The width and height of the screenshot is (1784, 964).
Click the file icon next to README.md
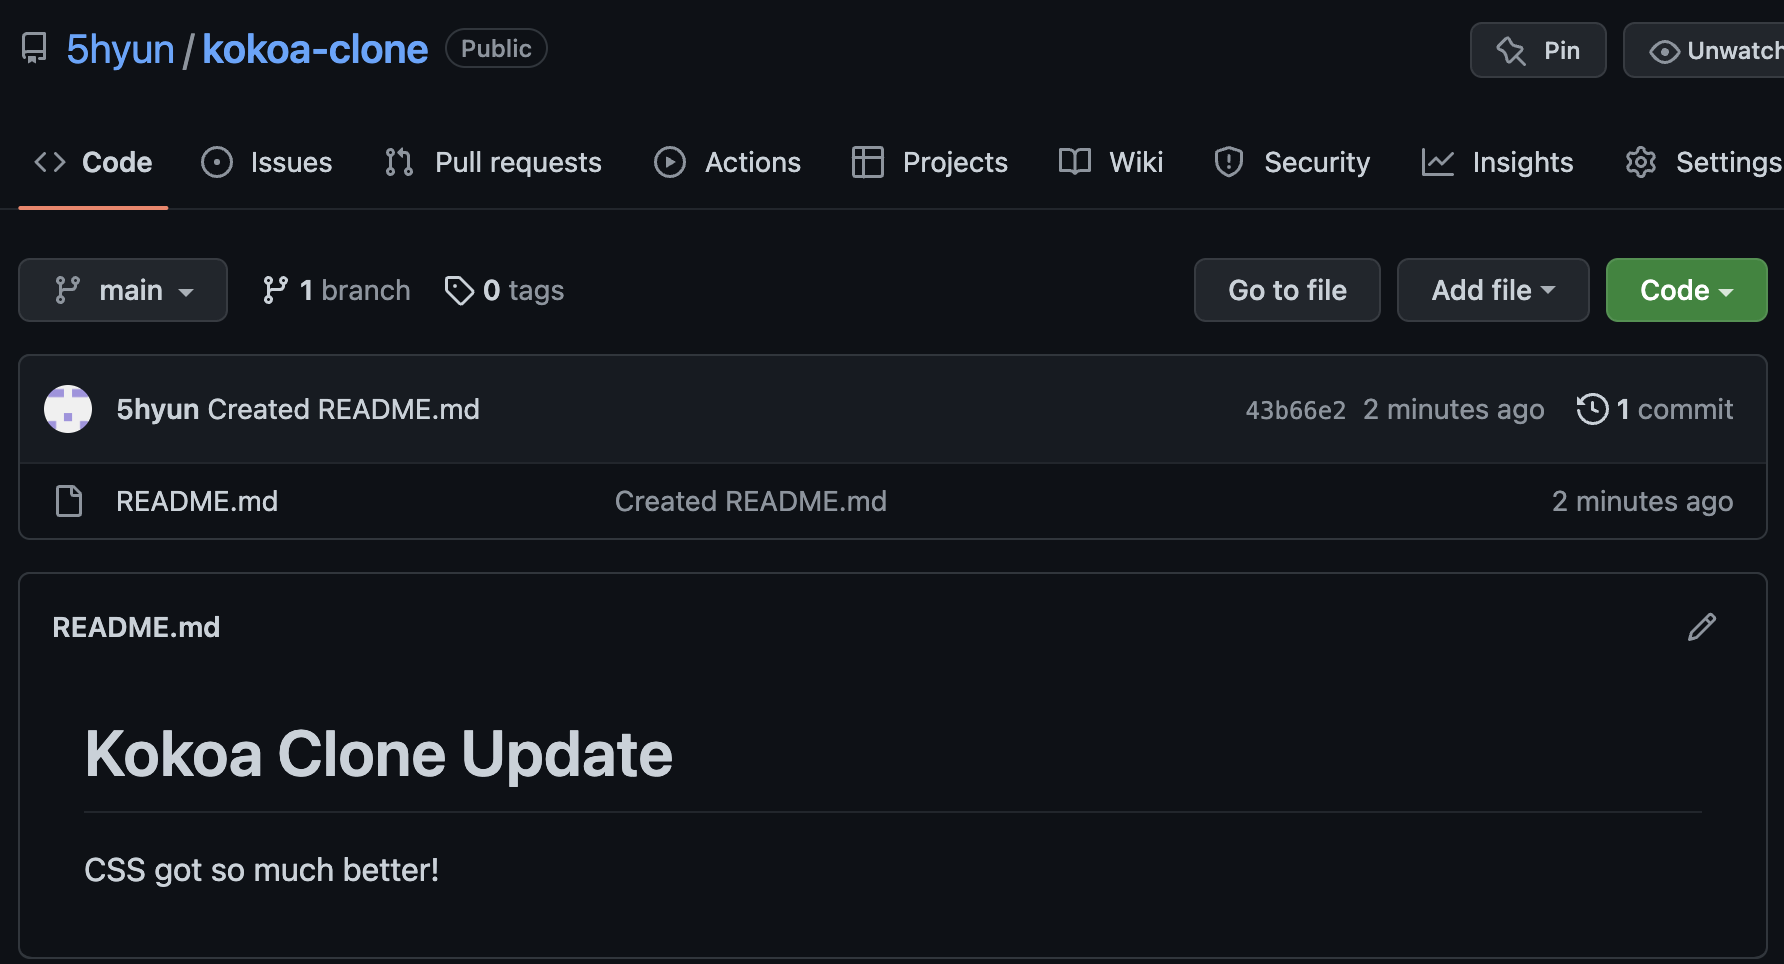(69, 501)
